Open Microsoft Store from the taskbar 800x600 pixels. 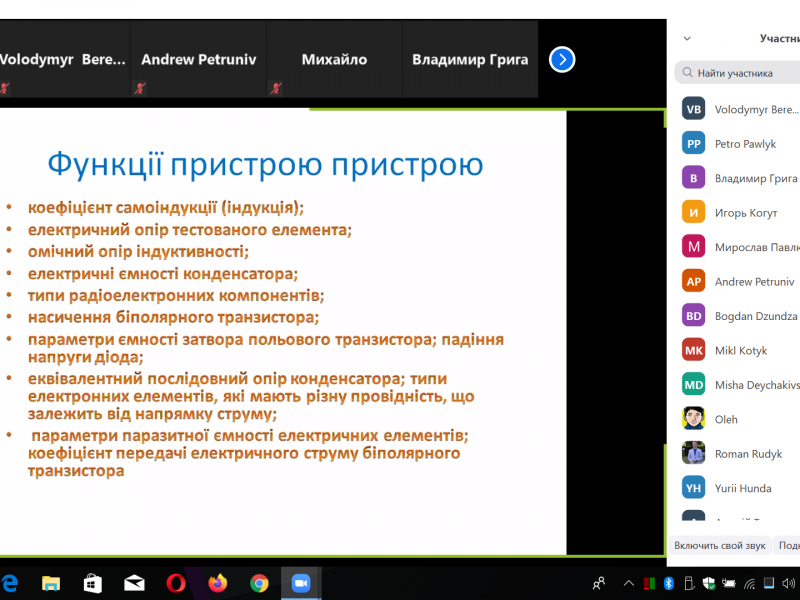(92, 583)
